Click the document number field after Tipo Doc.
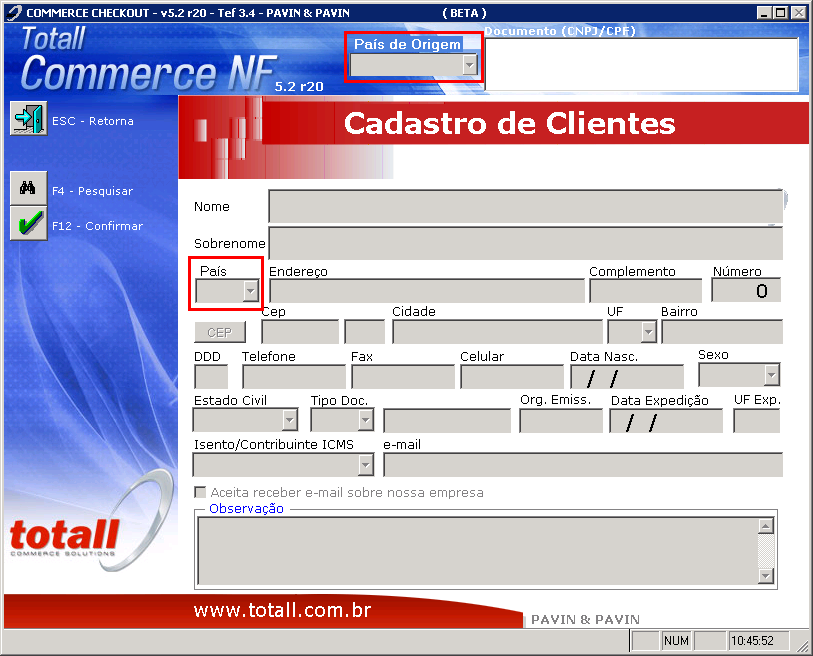The image size is (813, 656). click(447, 421)
